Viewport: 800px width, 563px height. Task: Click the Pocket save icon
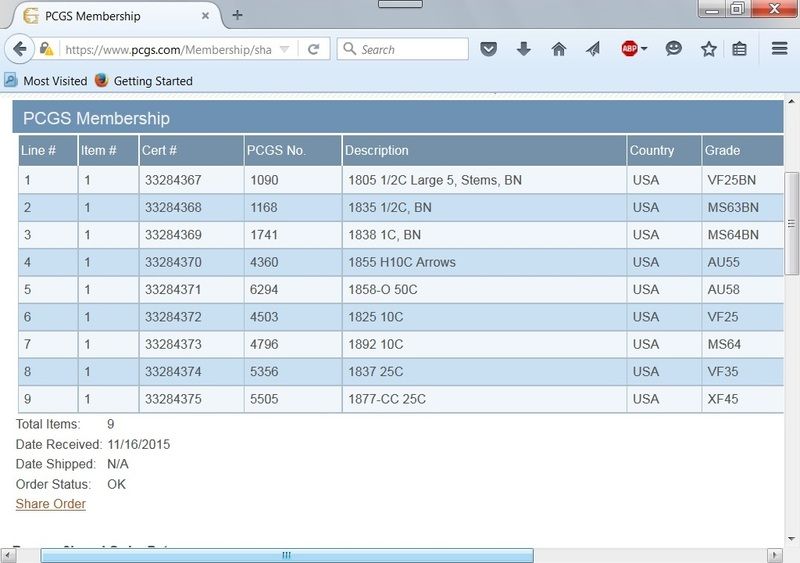[x=488, y=49]
